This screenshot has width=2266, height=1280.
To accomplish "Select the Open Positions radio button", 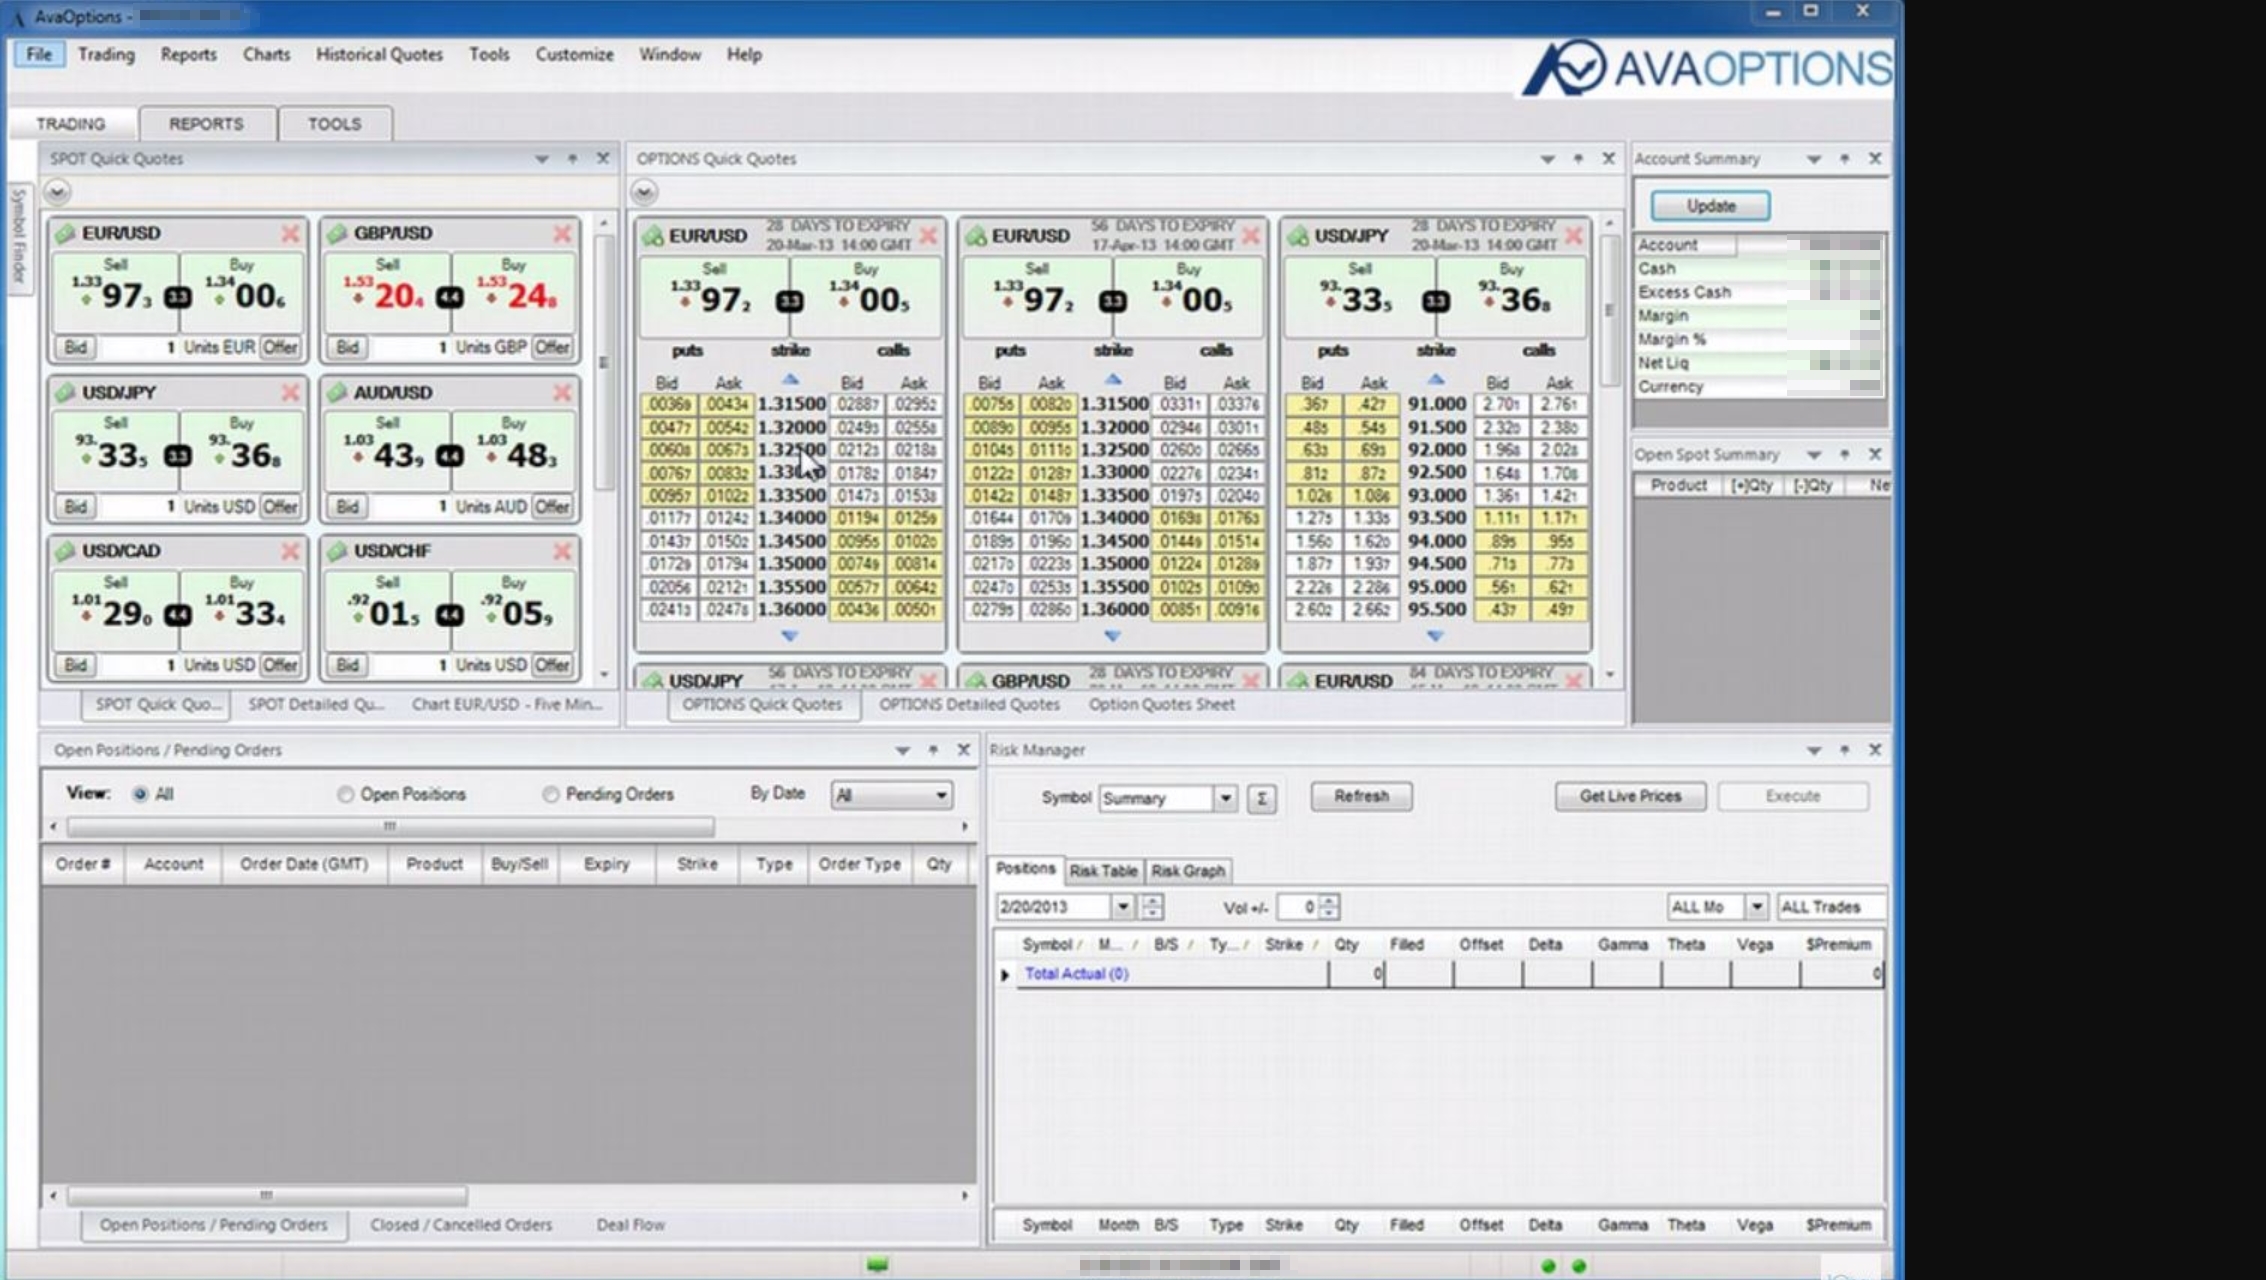I will [346, 794].
